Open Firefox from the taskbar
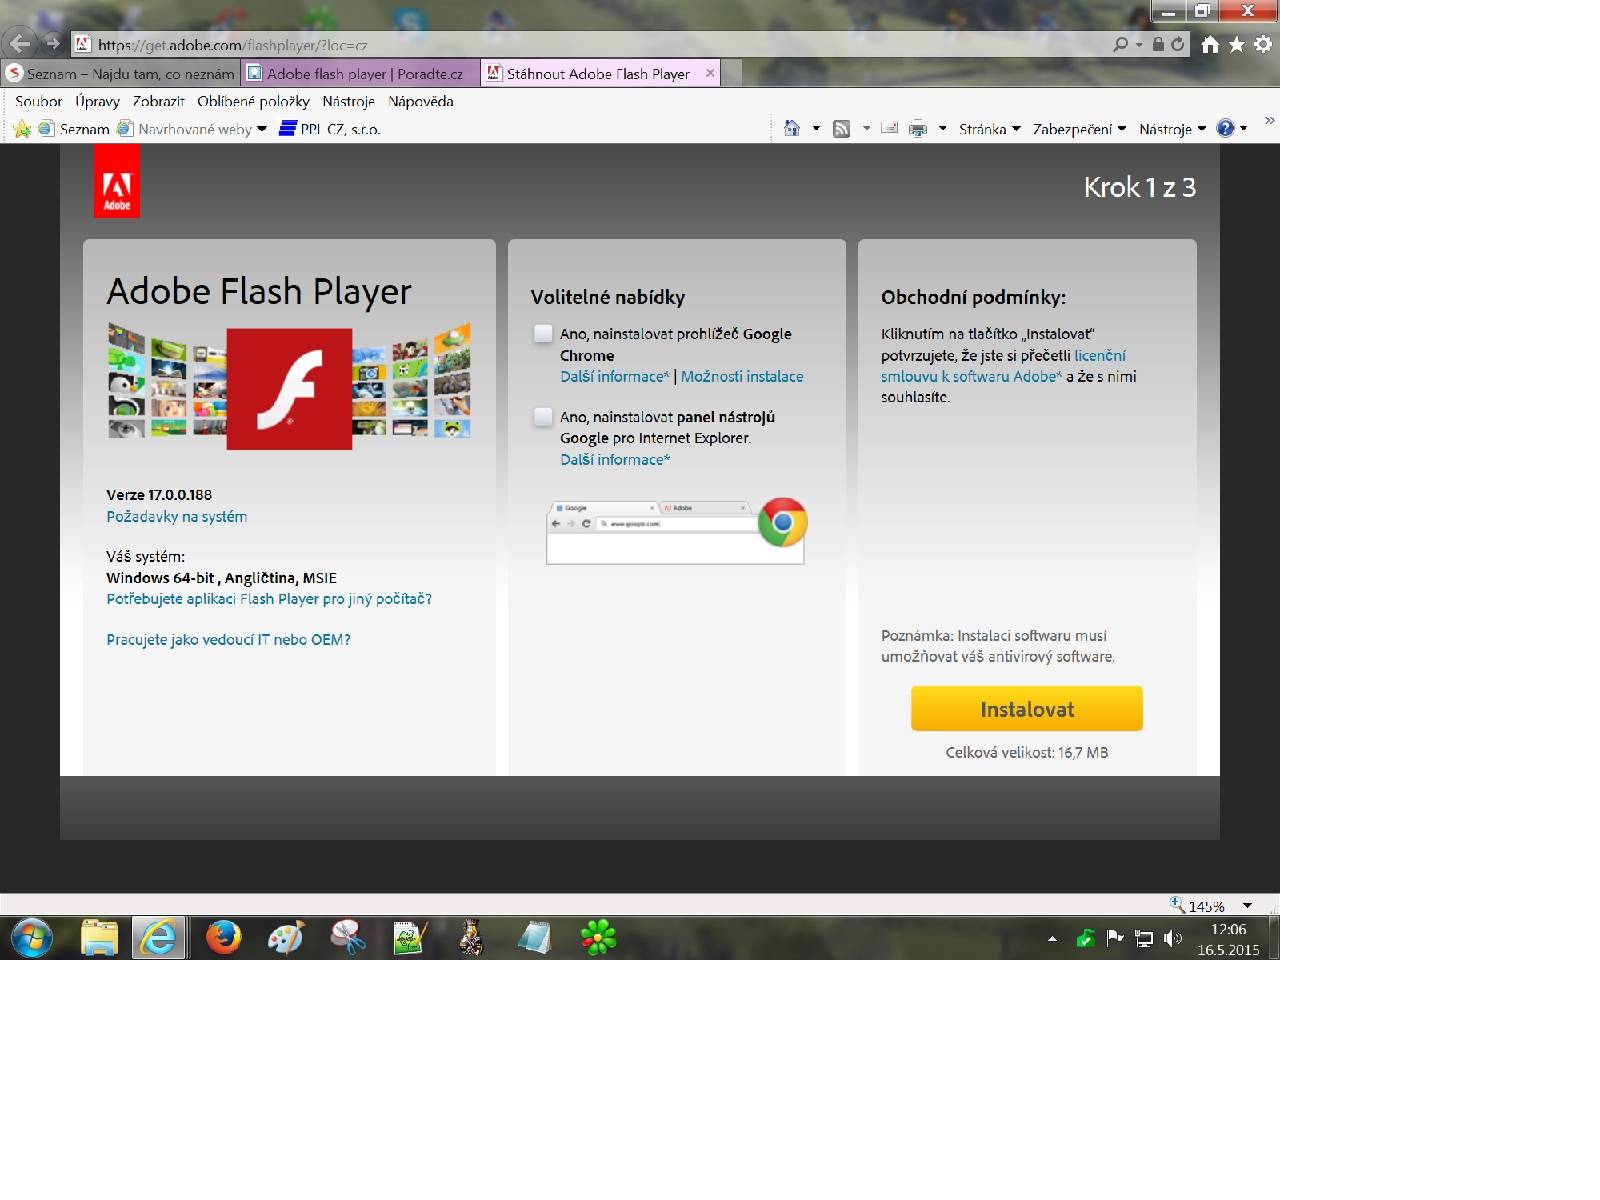 223,938
